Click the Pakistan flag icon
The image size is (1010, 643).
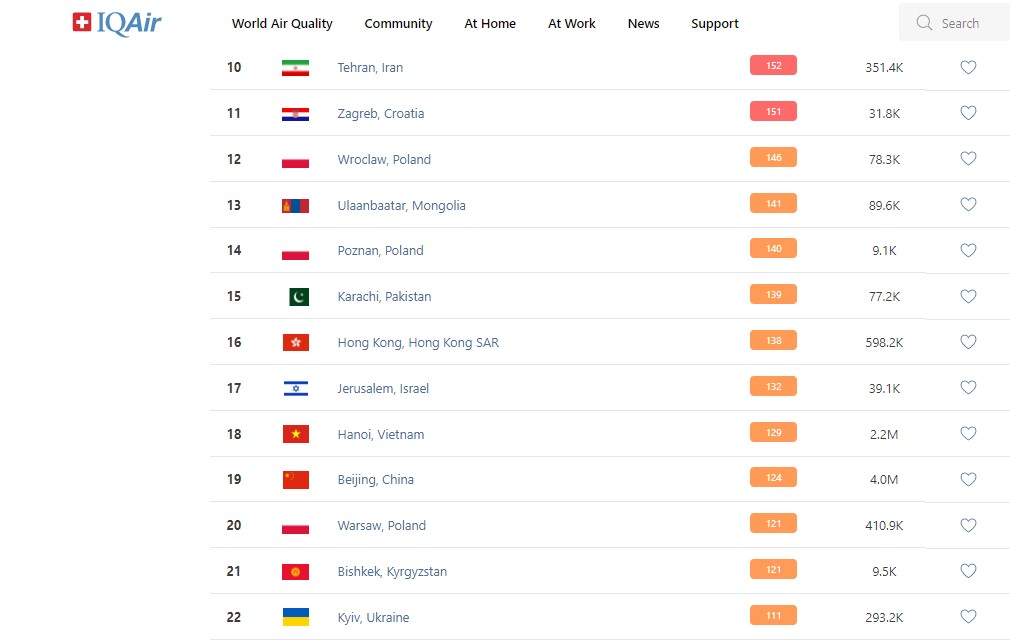[x=298, y=297]
